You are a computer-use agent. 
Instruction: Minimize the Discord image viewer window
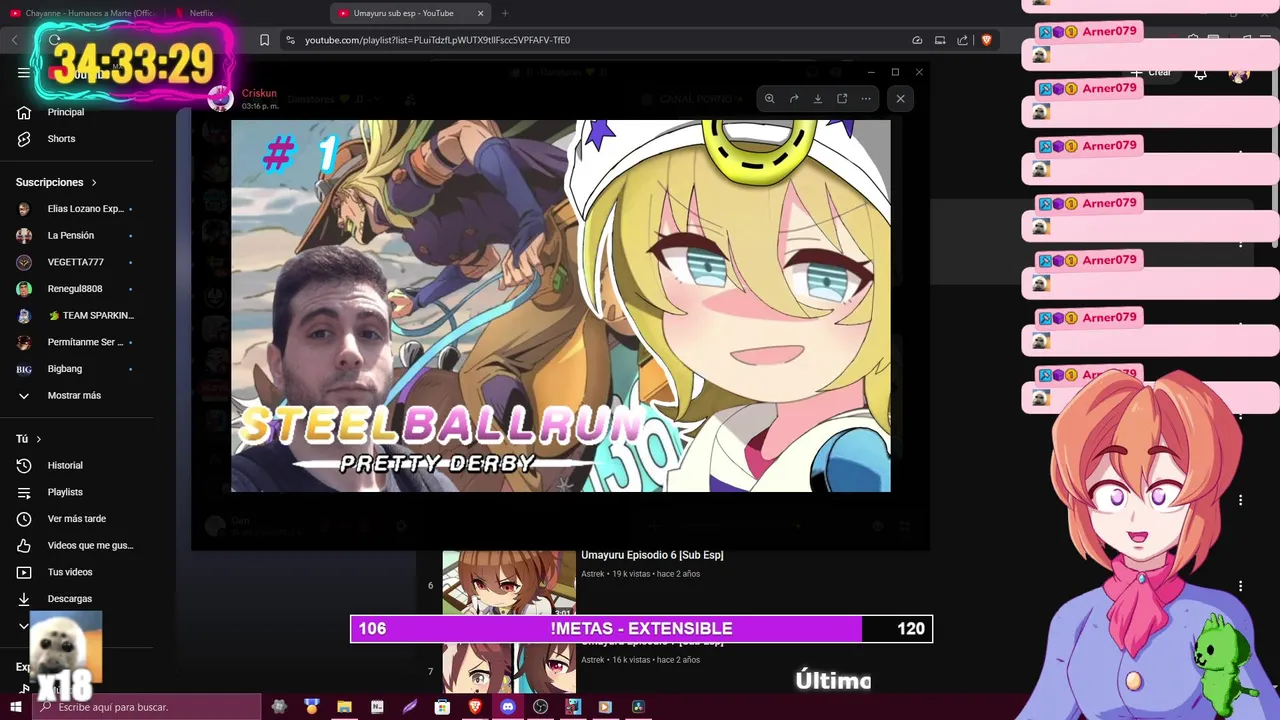[x=871, y=72]
